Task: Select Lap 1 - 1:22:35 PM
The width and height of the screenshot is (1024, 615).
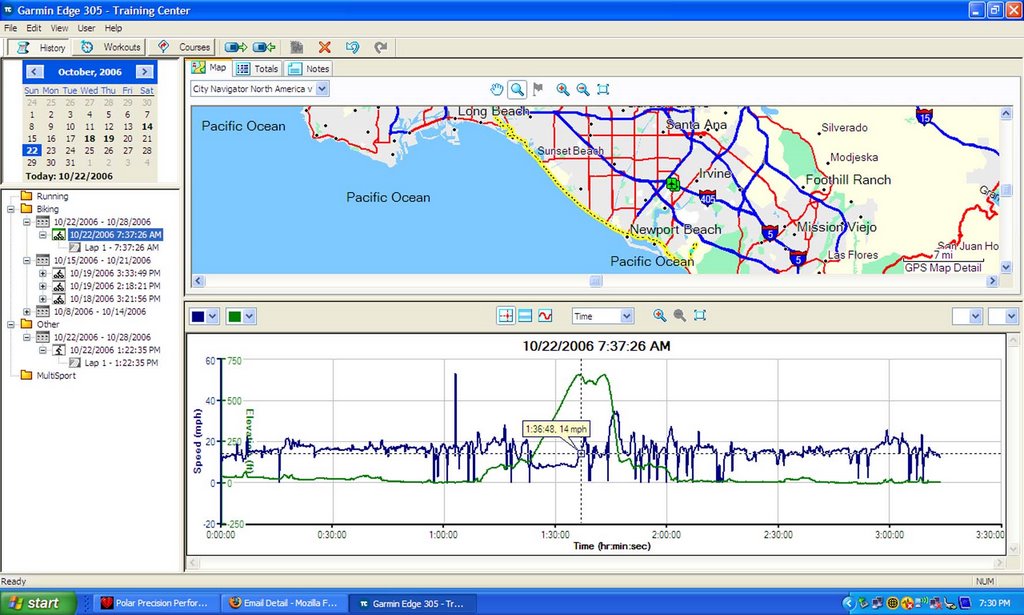Action: tap(121, 363)
